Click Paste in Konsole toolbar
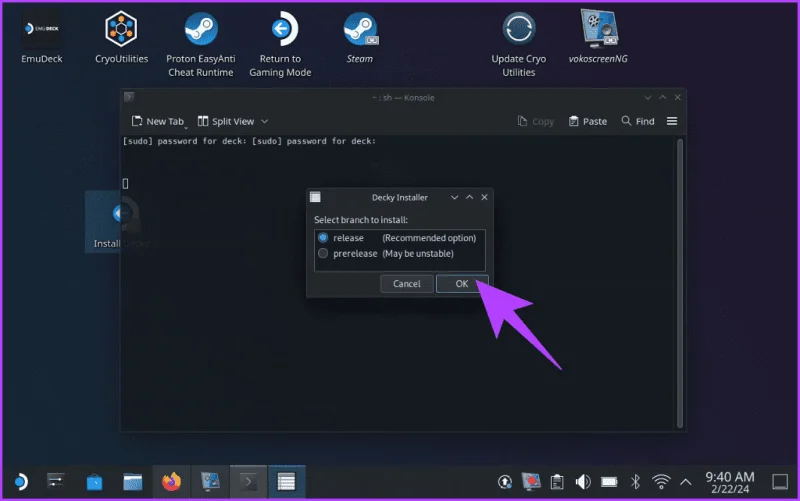The image size is (800, 501). [588, 121]
